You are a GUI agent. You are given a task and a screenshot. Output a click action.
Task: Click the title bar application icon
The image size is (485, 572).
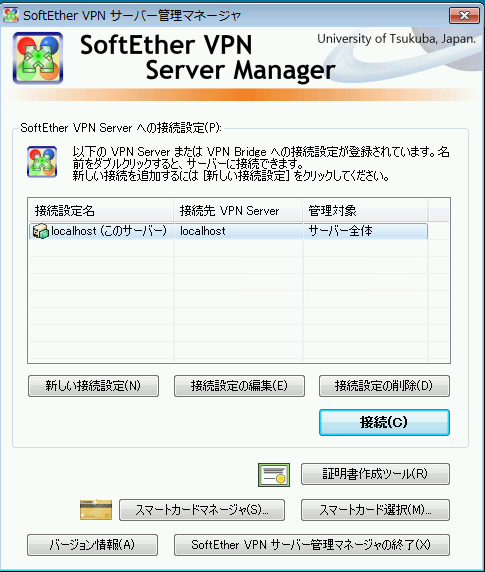point(11,15)
